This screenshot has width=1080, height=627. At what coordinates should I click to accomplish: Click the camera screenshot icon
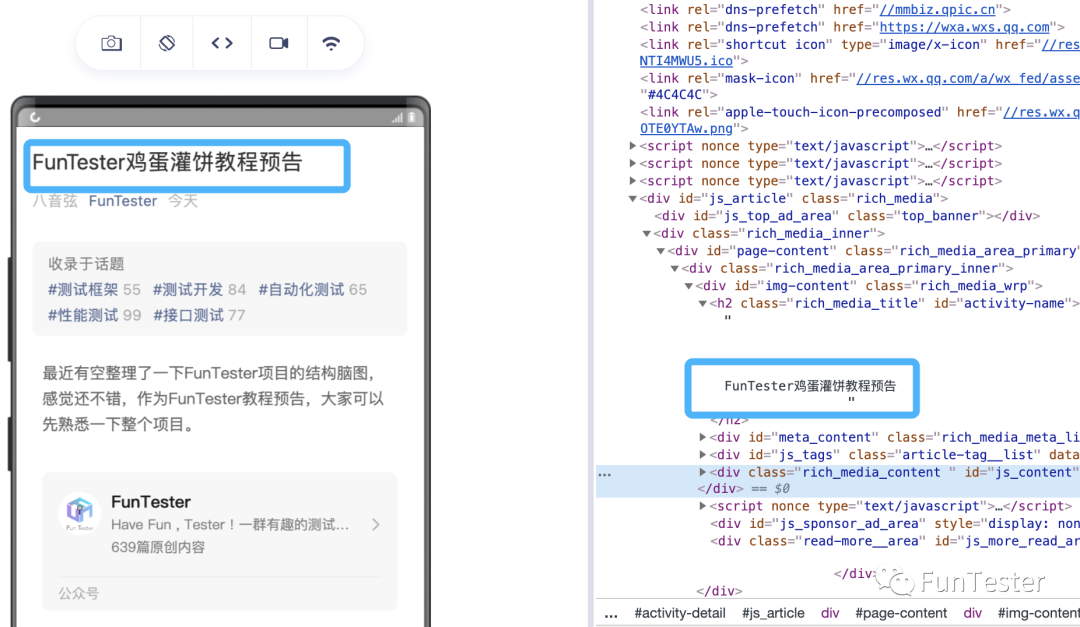(112, 43)
